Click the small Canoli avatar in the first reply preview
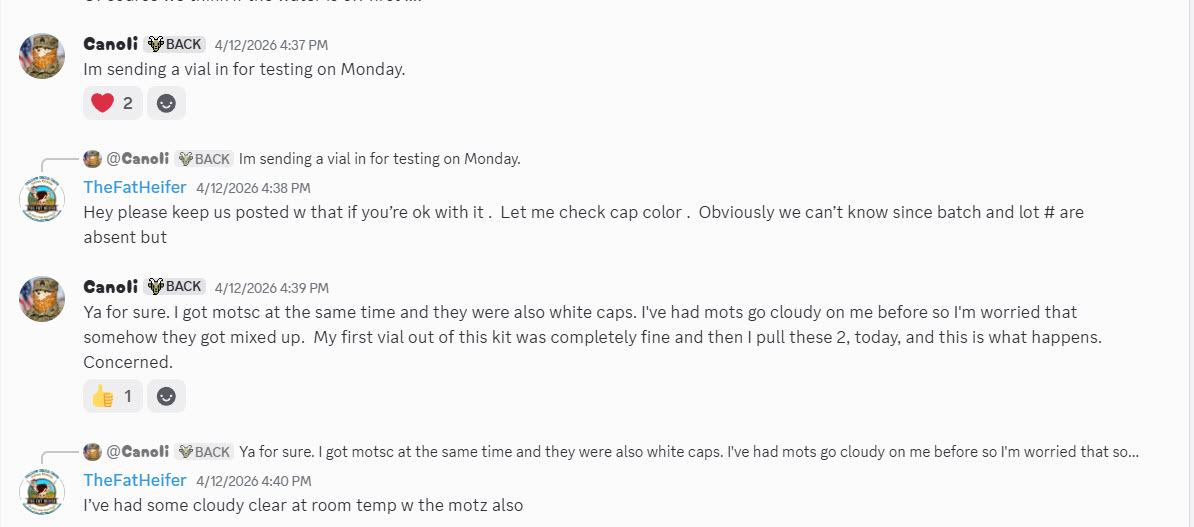The height and width of the screenshot is (527, 1194). (92, 159)
